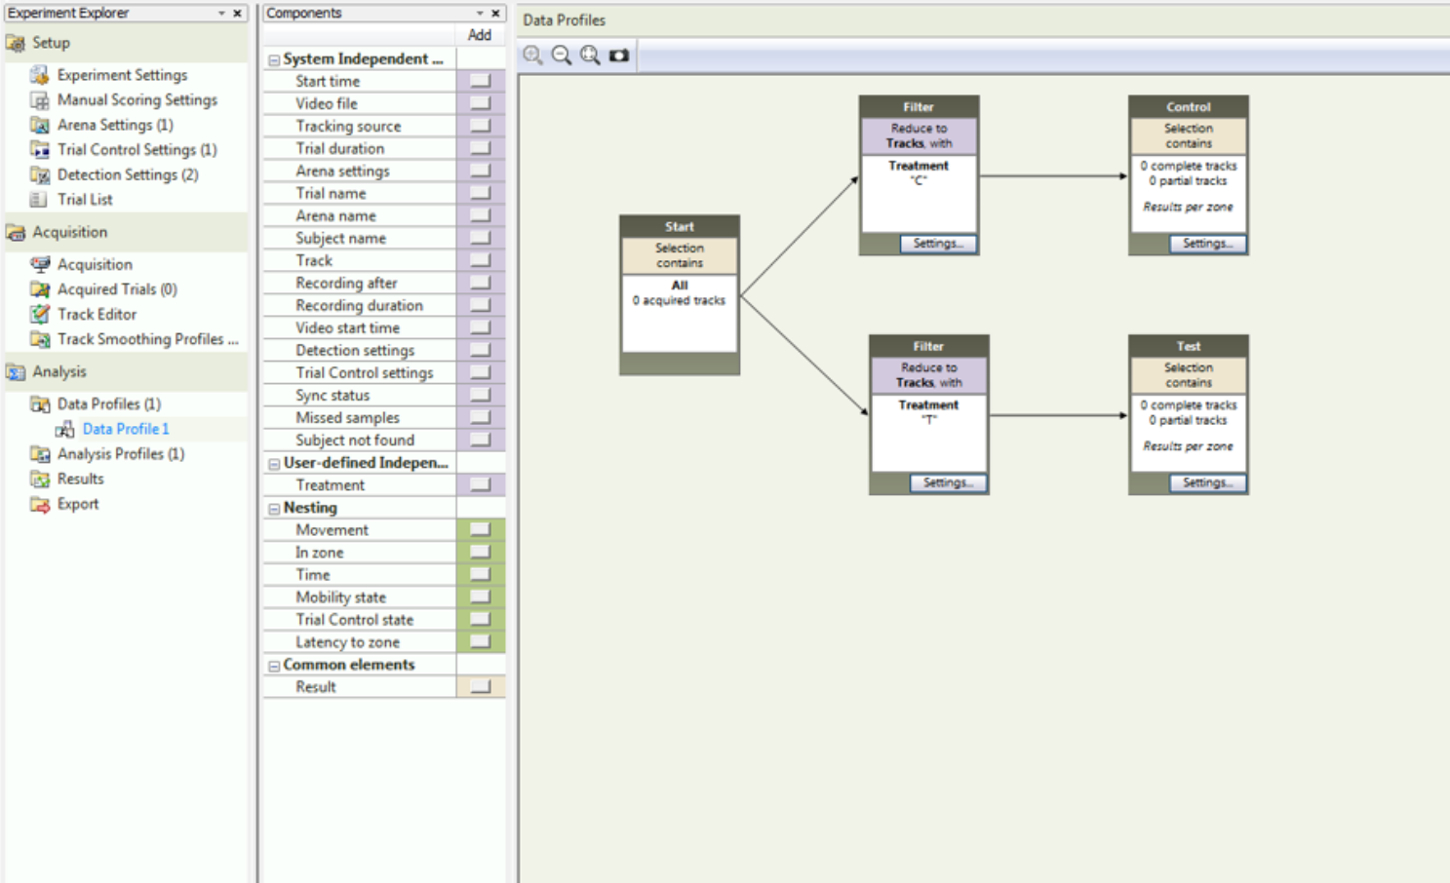Viewport: 1450px width, 883px height.
Task: Select Data Profile 1 in tree
Action: 125,429
